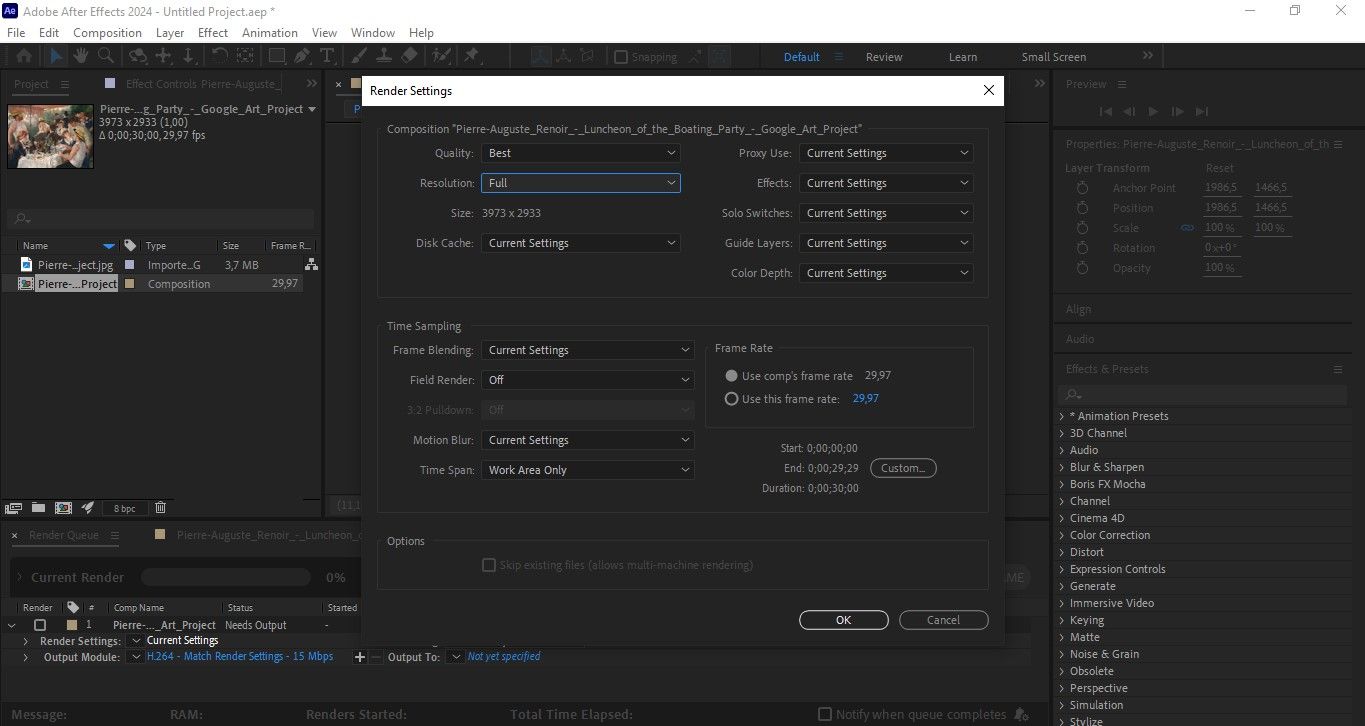
Task: Check the 'Notify when queue completes' box
Action: [x=825, y=714]
